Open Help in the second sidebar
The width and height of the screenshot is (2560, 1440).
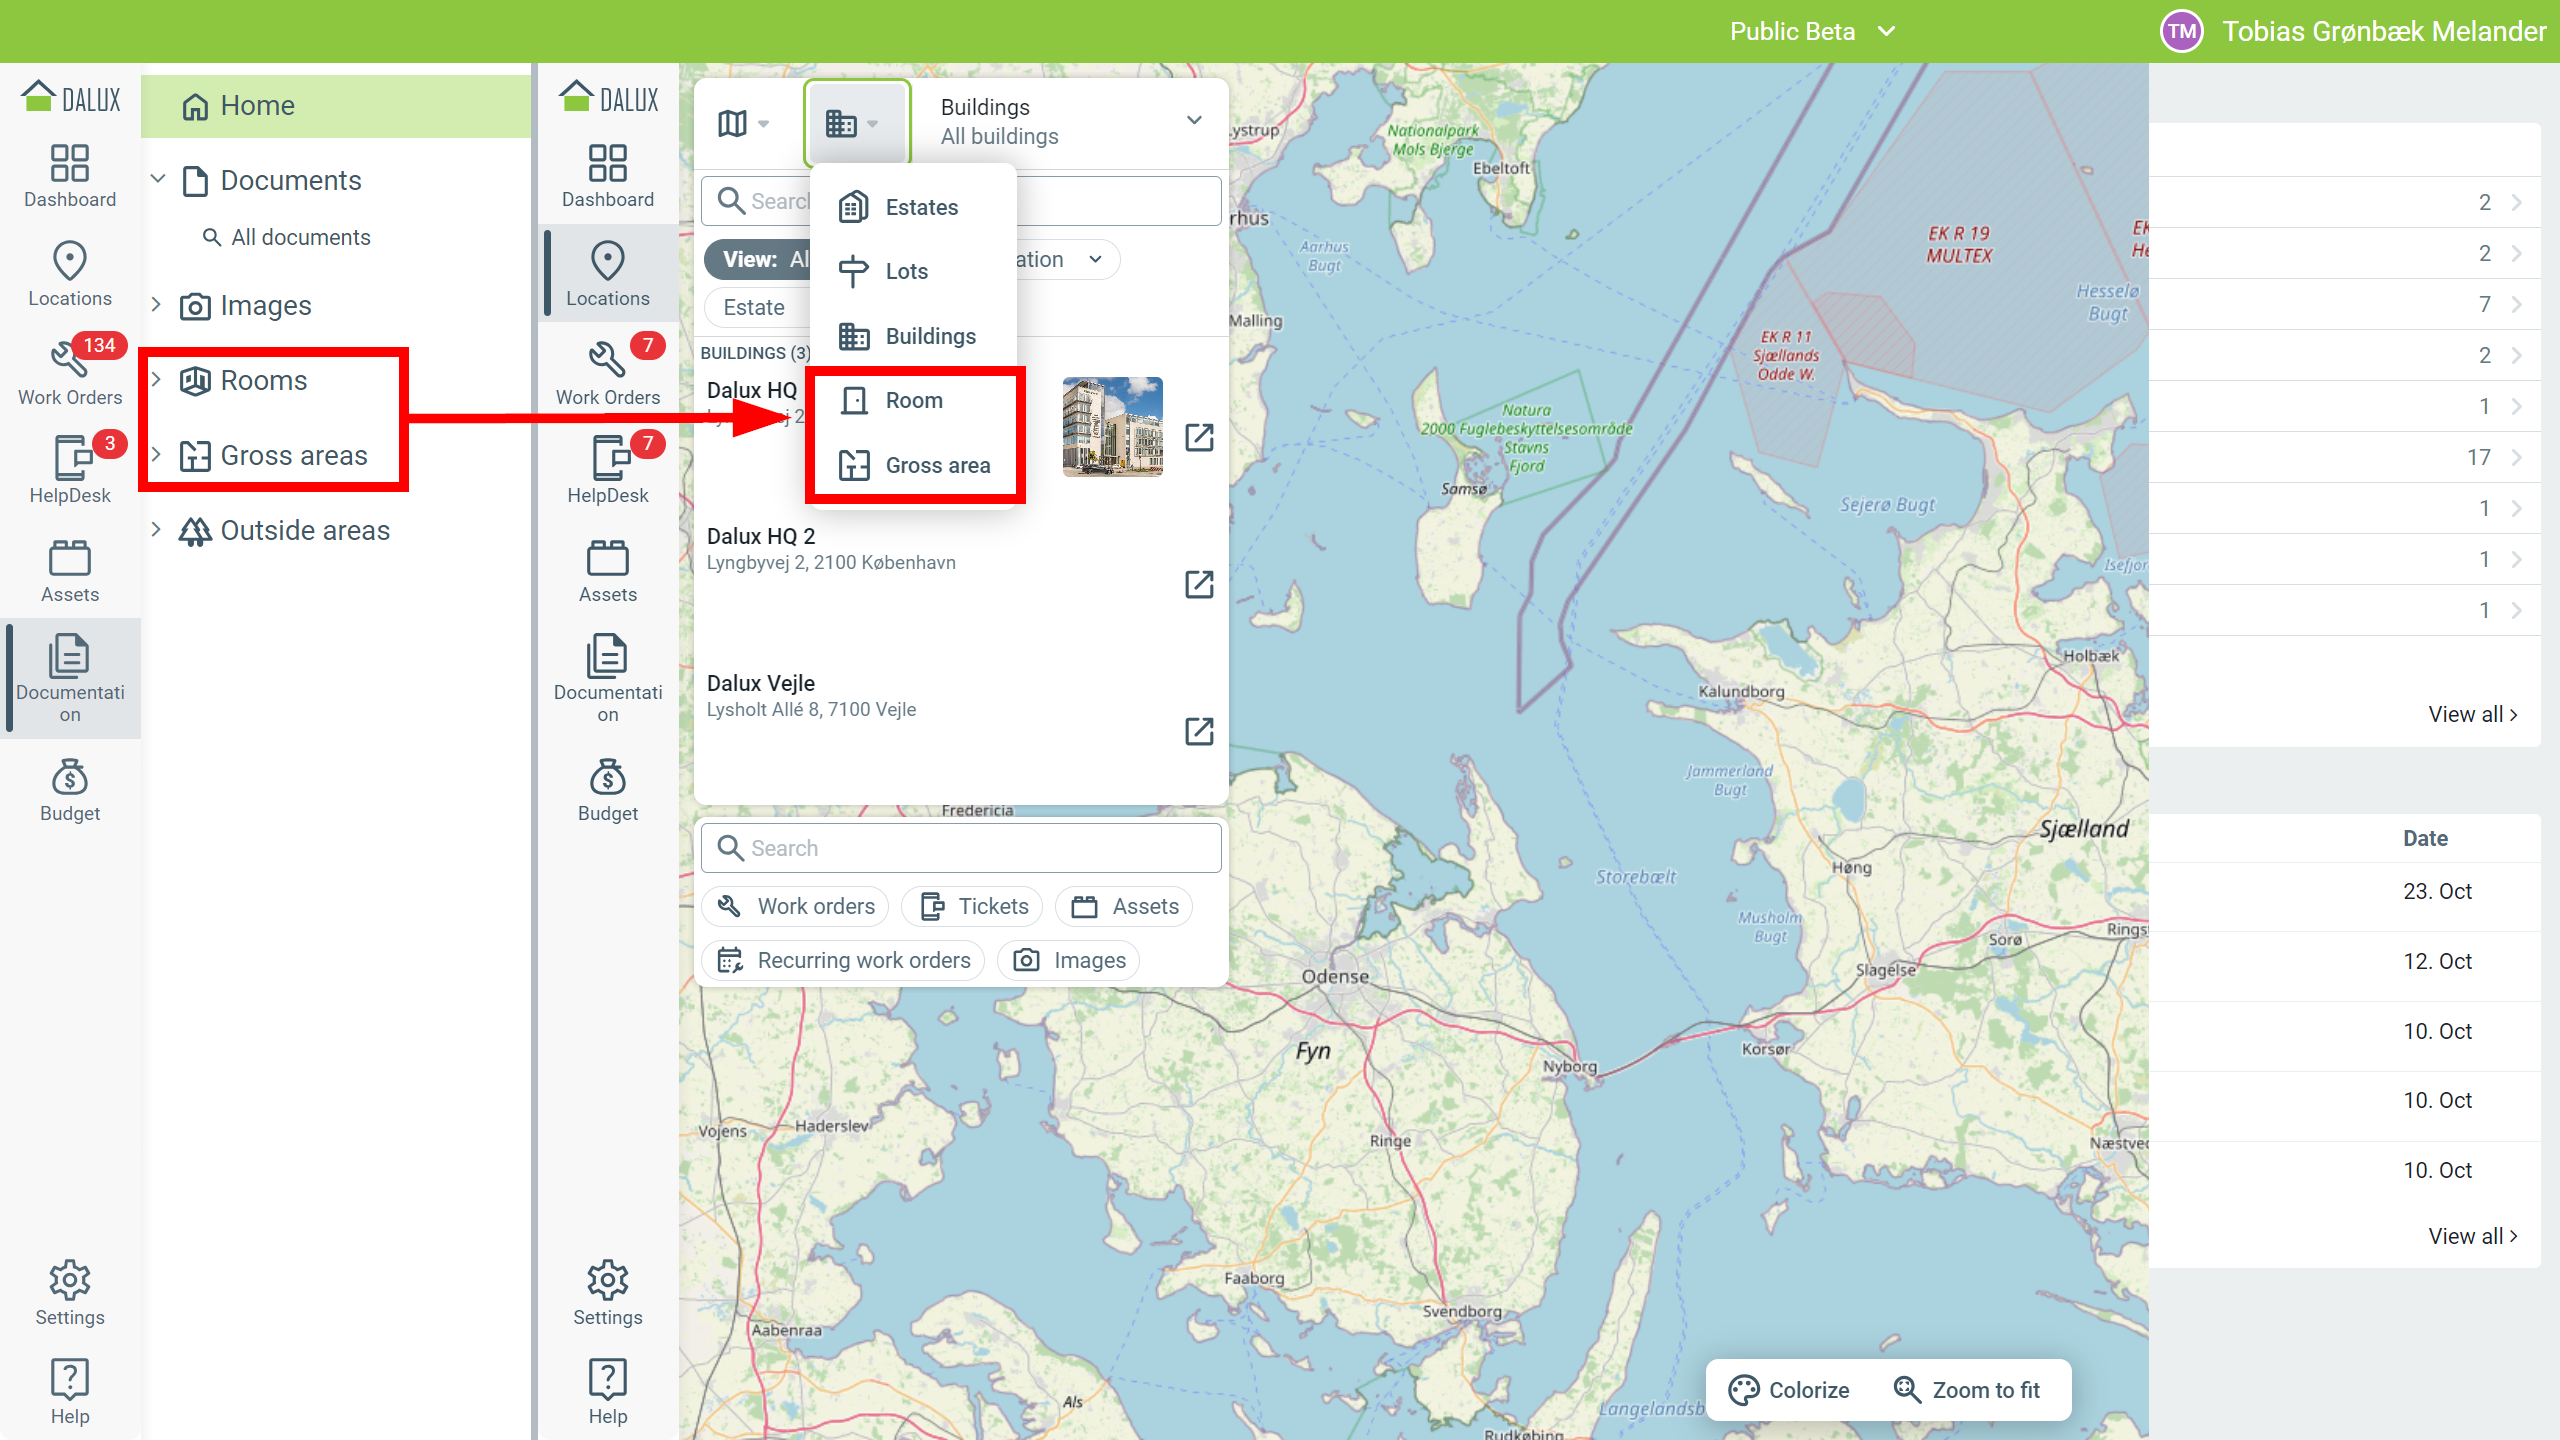[608, 1392]
